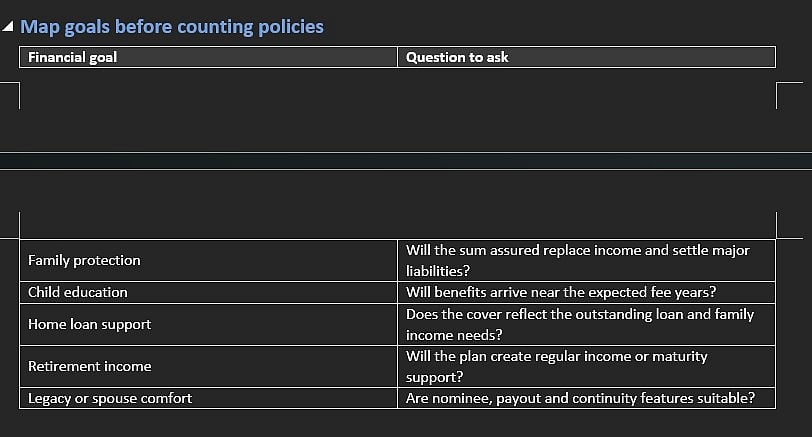
Task: Select the 'Question to ask' header cell
Action: click(586, 57)
